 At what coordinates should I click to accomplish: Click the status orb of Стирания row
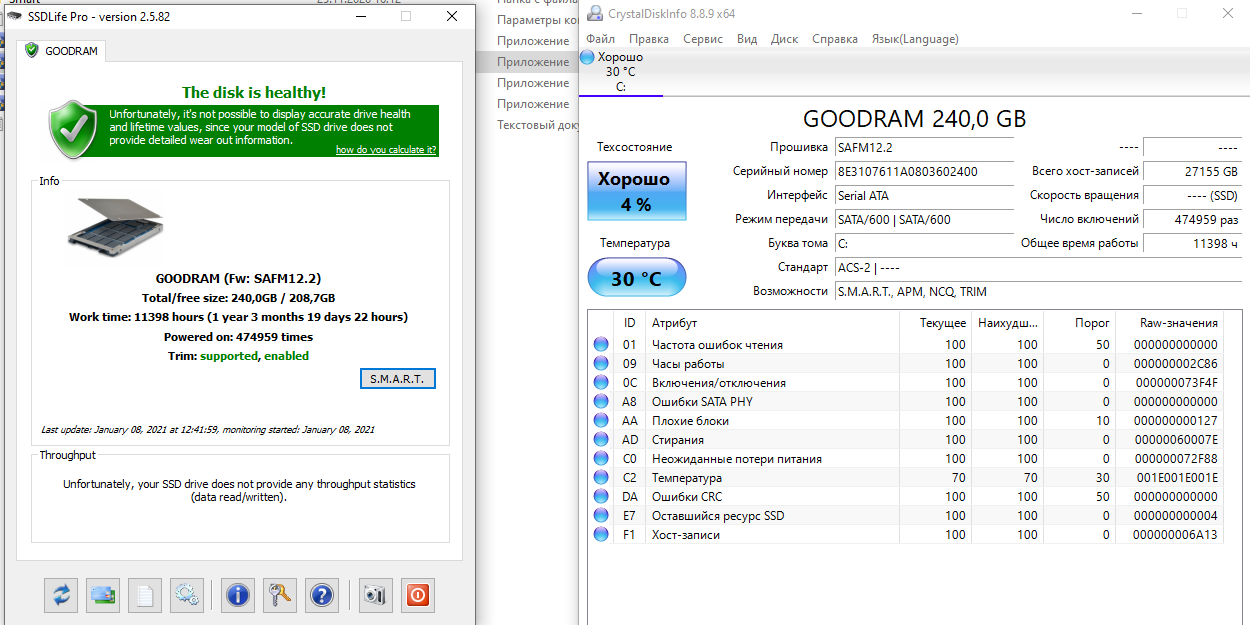point(601,440)
